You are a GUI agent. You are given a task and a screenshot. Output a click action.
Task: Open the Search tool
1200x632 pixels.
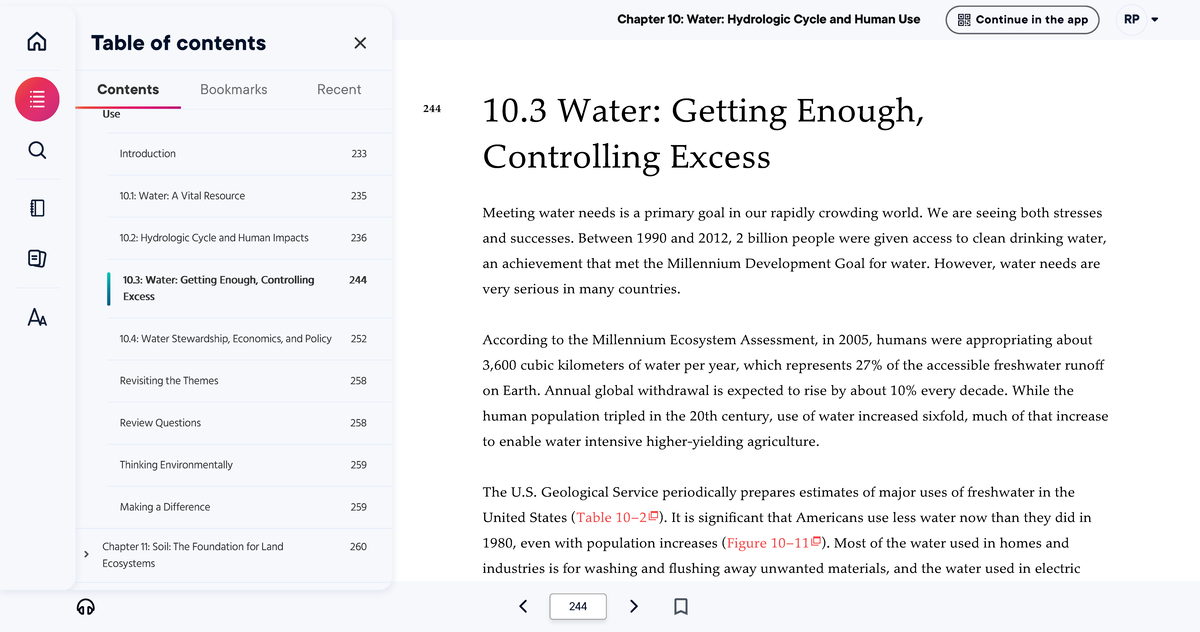[x=36, y=150]
